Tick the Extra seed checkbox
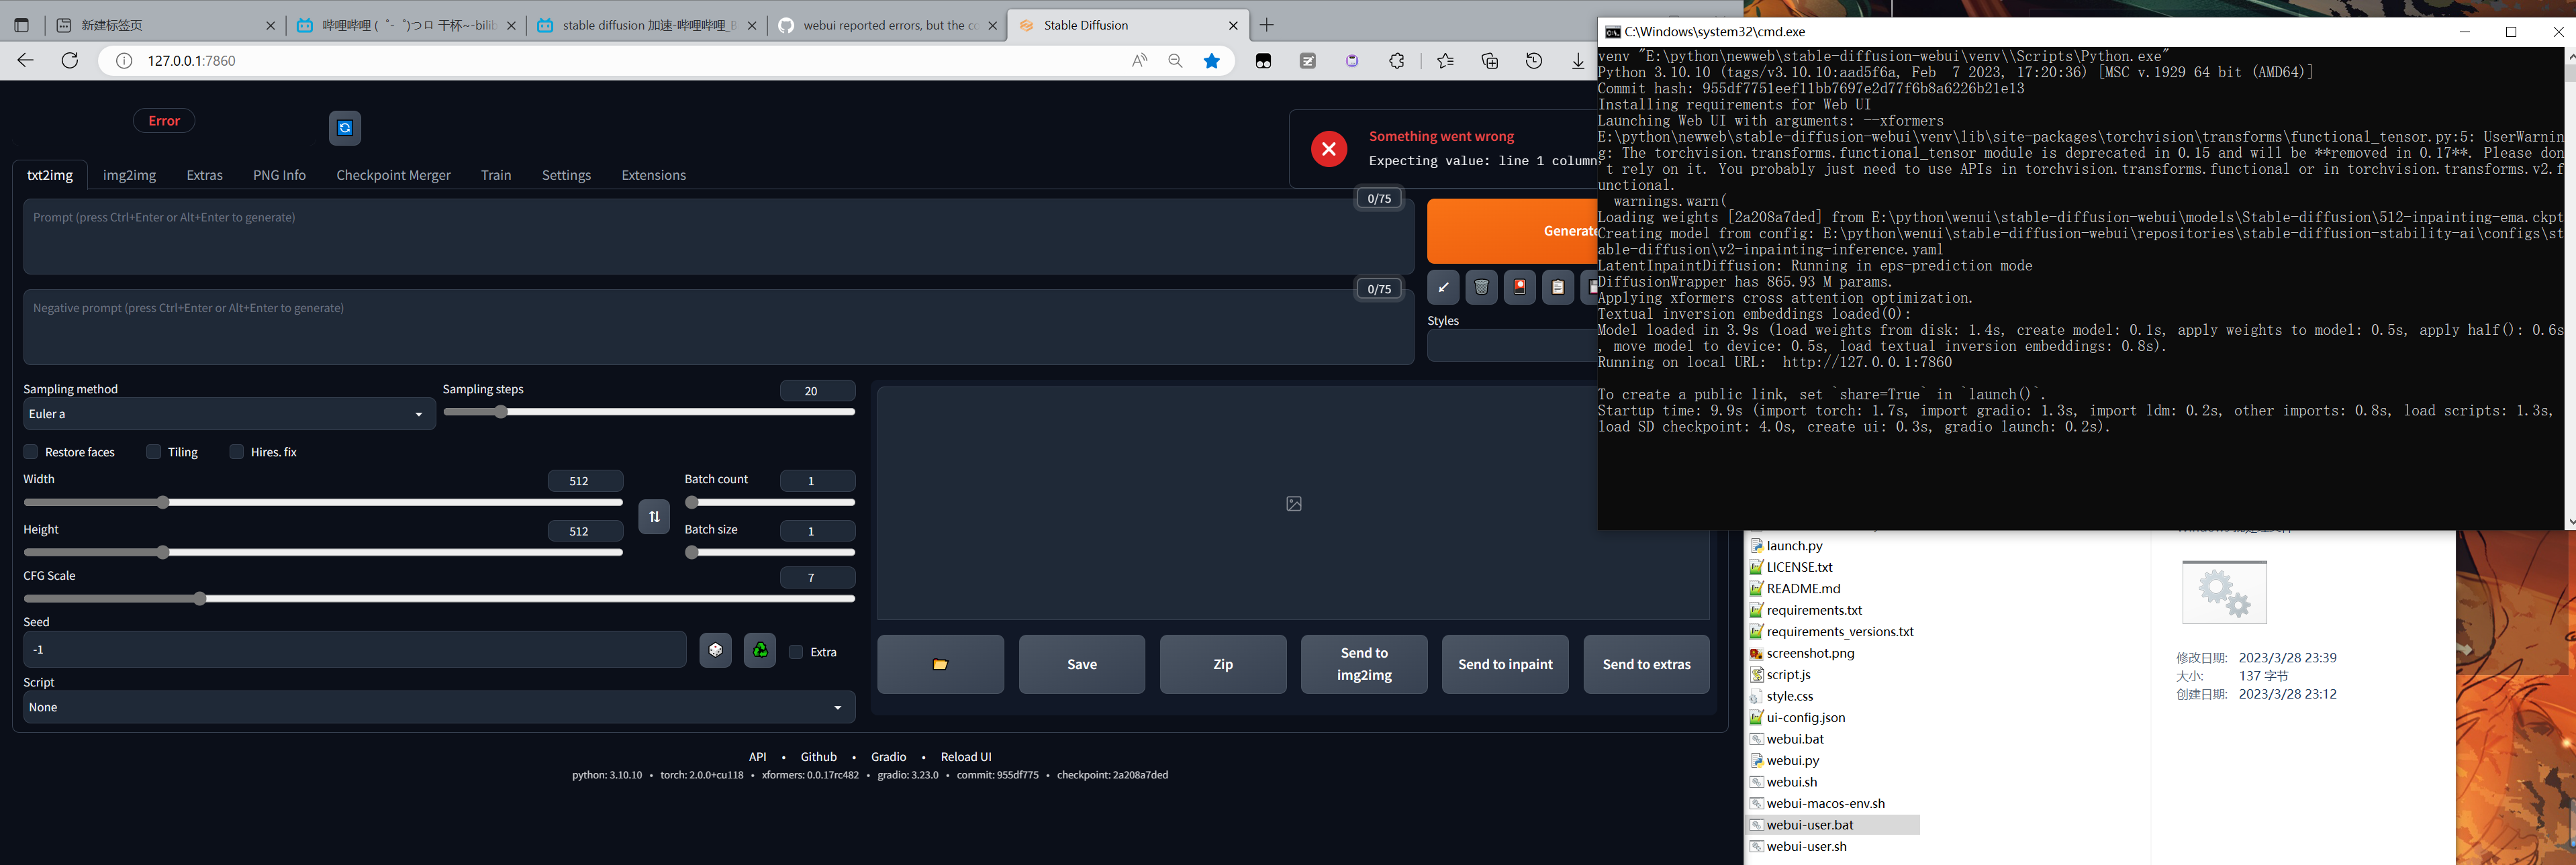2576x865 pixels. click(x=796, y=652)
